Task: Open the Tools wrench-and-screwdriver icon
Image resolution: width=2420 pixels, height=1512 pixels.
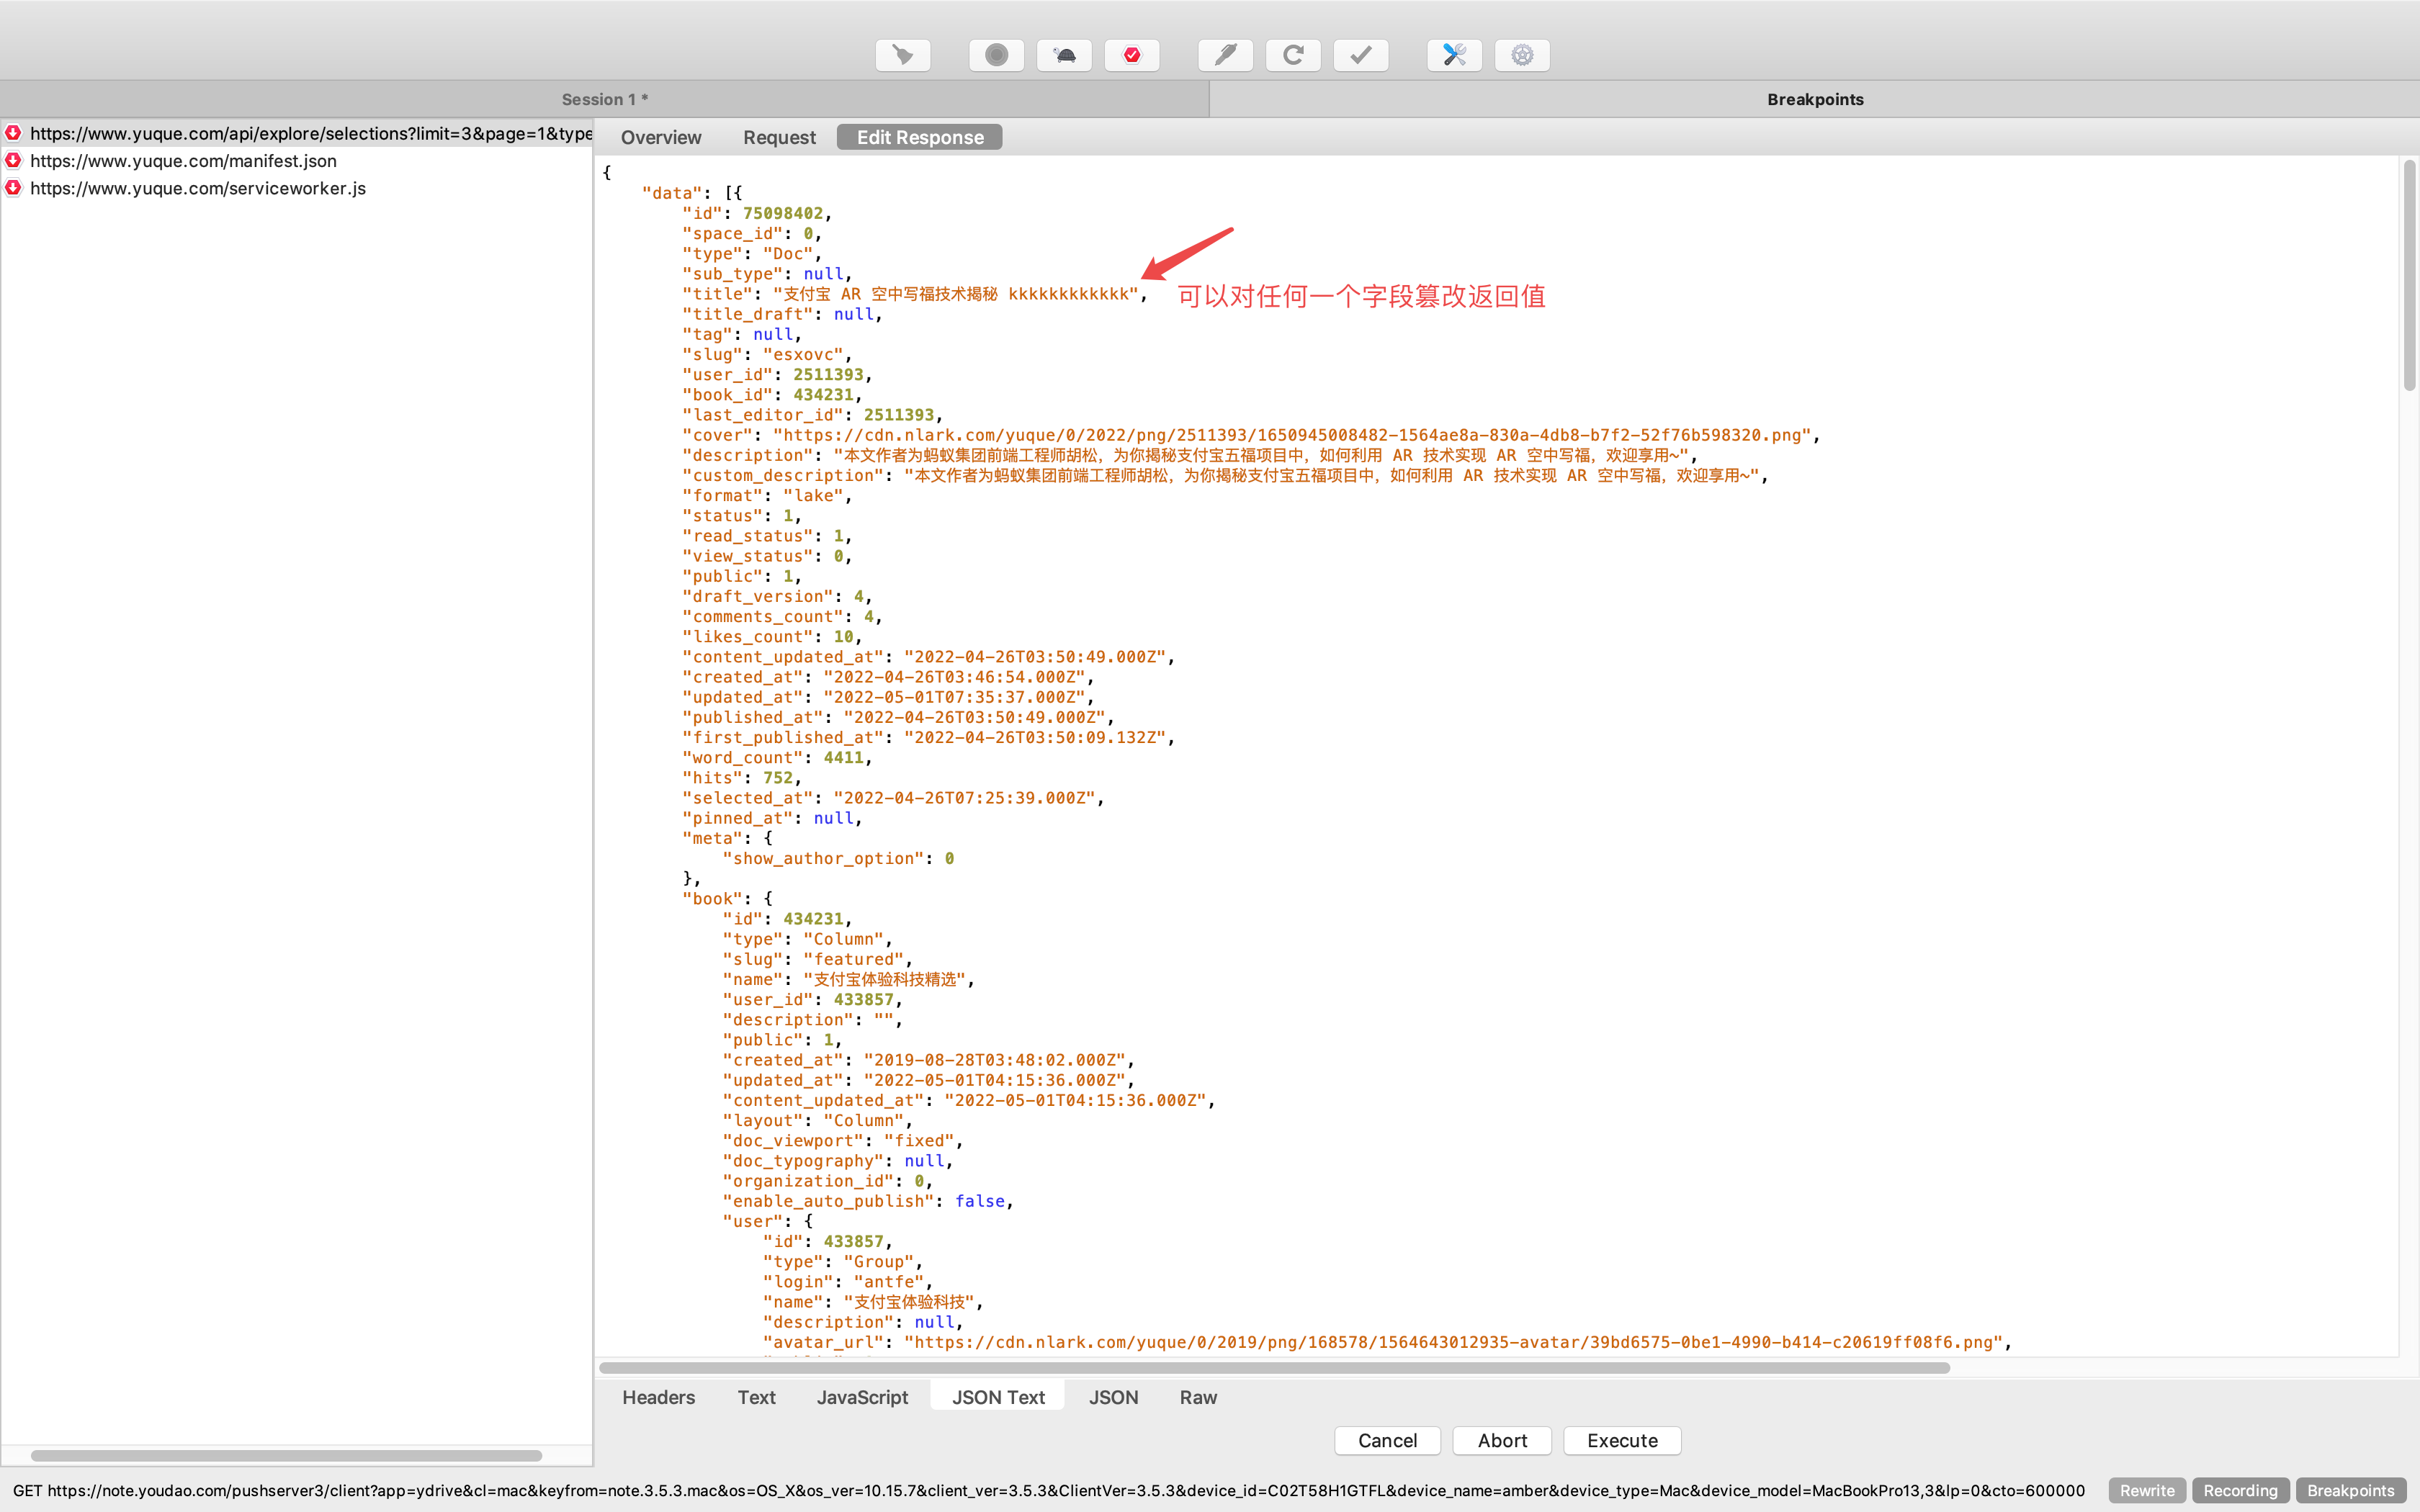Action: [1454, 55]
